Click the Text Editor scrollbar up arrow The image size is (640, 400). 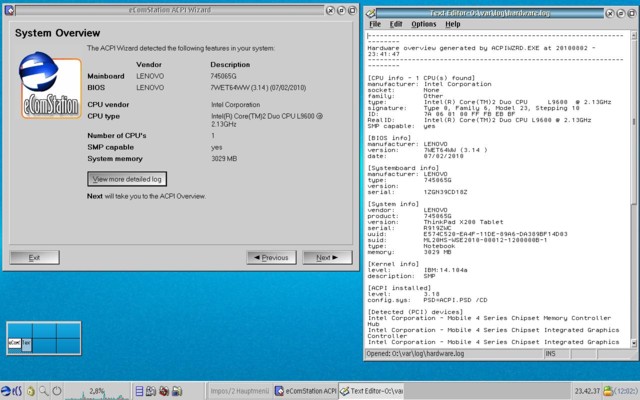(x=634, y=36)
